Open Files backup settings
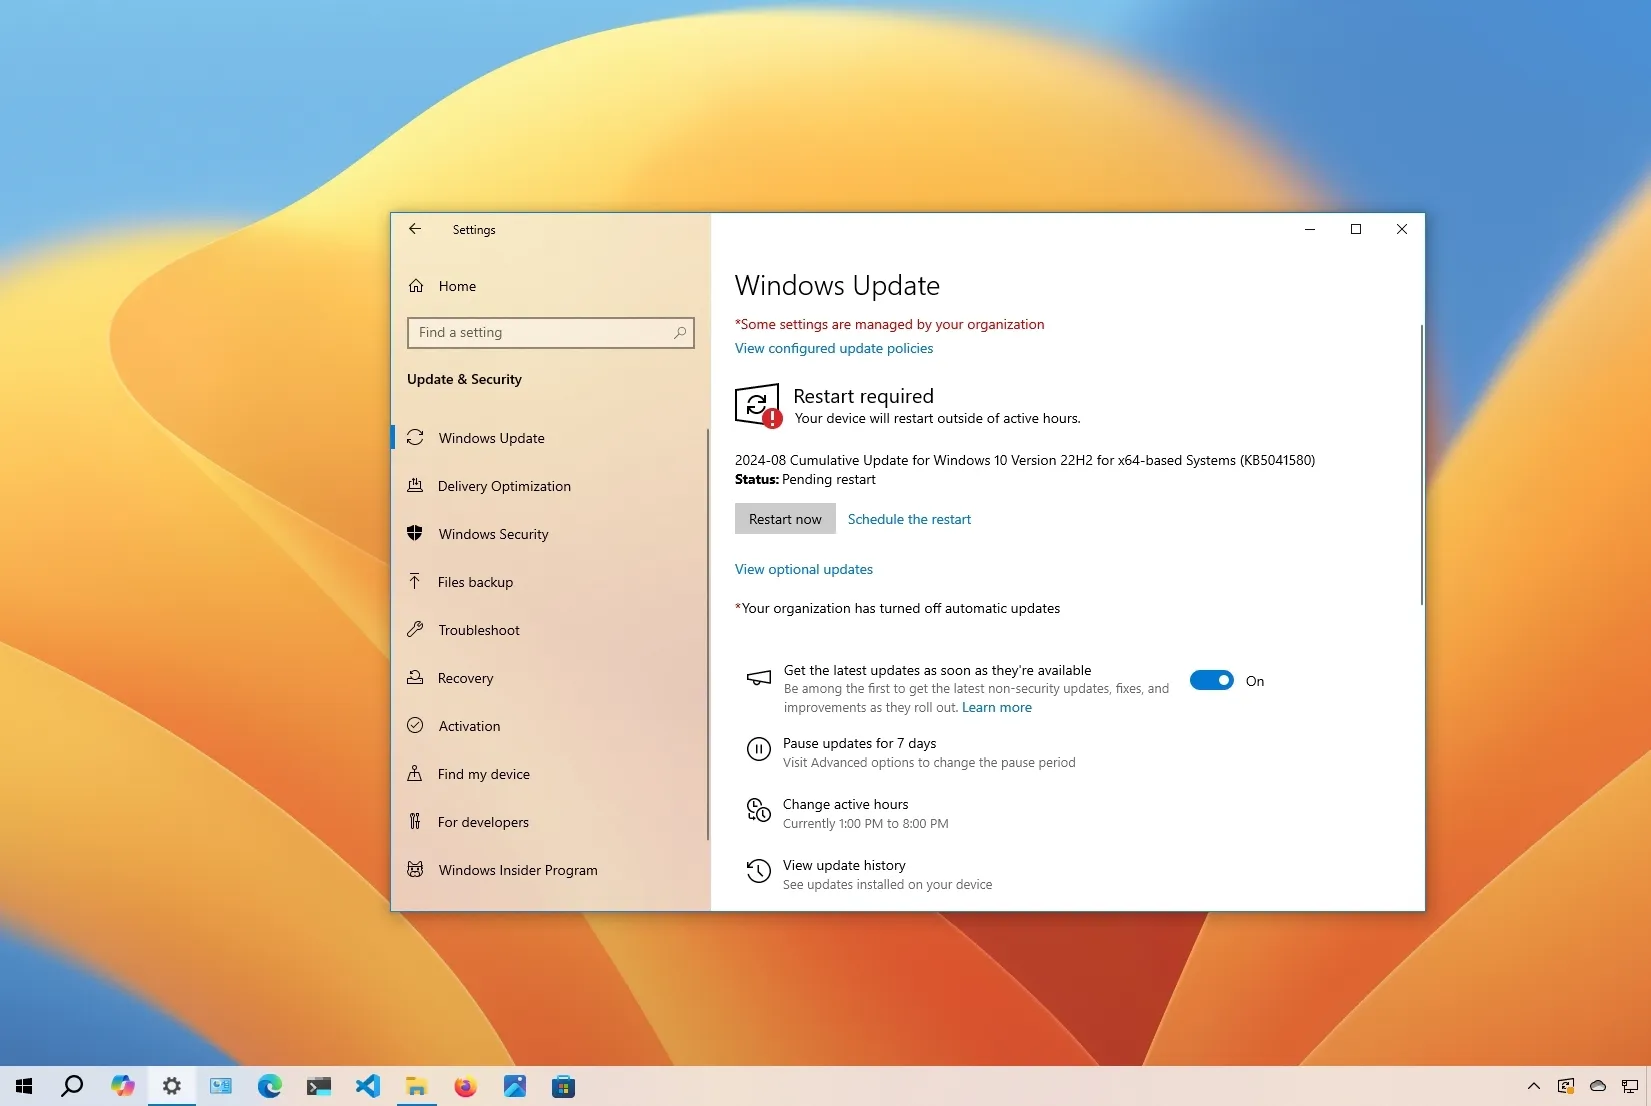Screen dimensions: 1651x1106 coord(550,582)
